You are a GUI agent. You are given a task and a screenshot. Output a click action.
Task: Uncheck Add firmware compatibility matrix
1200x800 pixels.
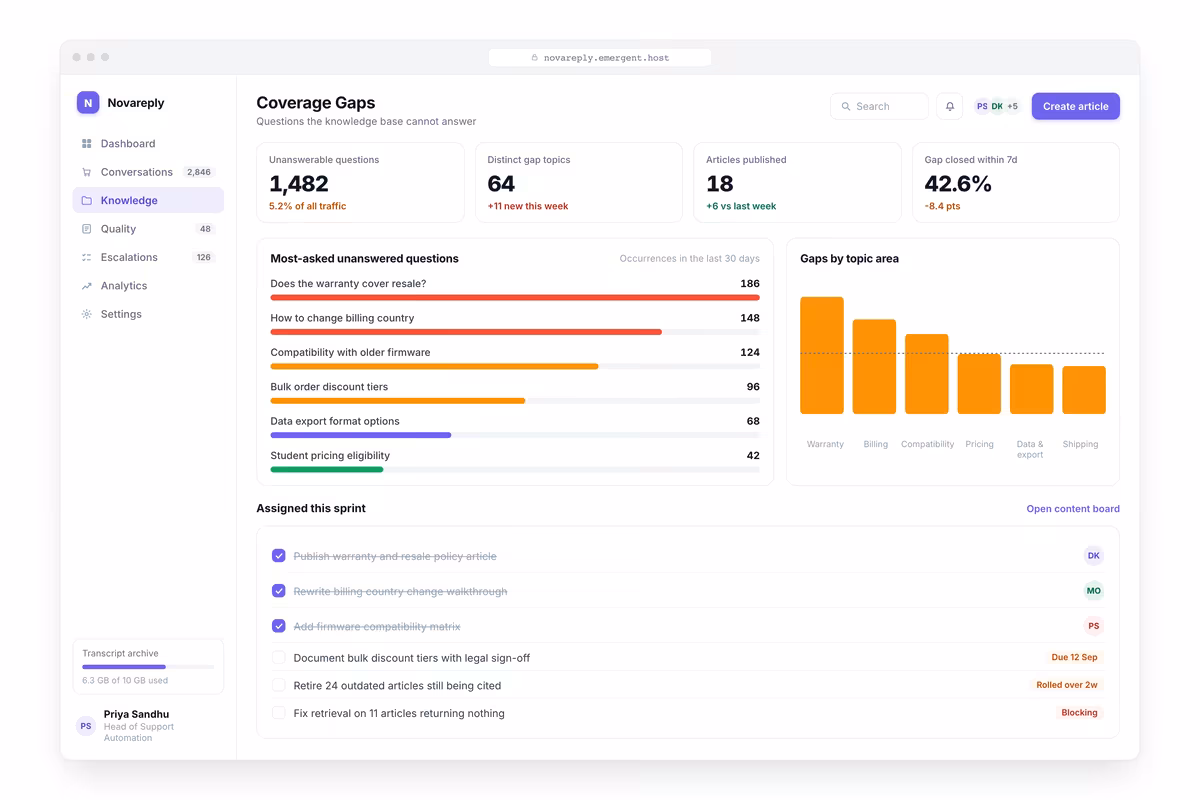(x=279, y=626)
